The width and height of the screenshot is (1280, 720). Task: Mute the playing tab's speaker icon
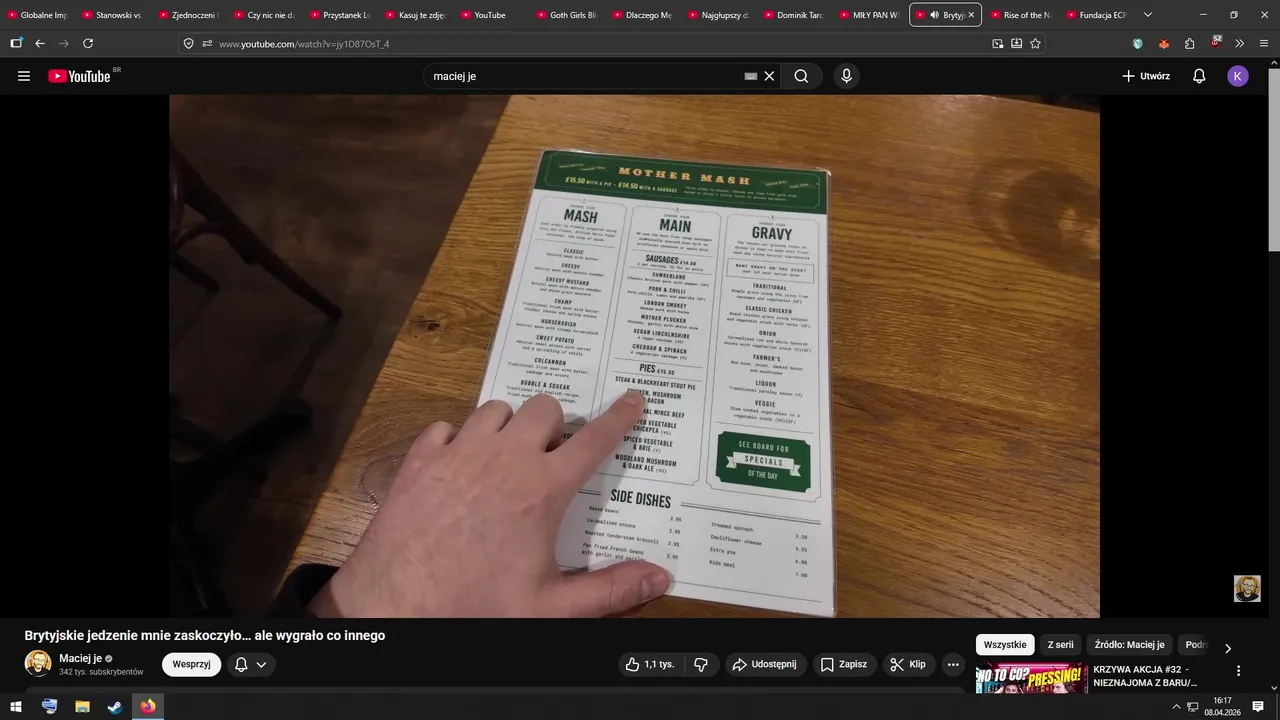click(x=934, y=15)
